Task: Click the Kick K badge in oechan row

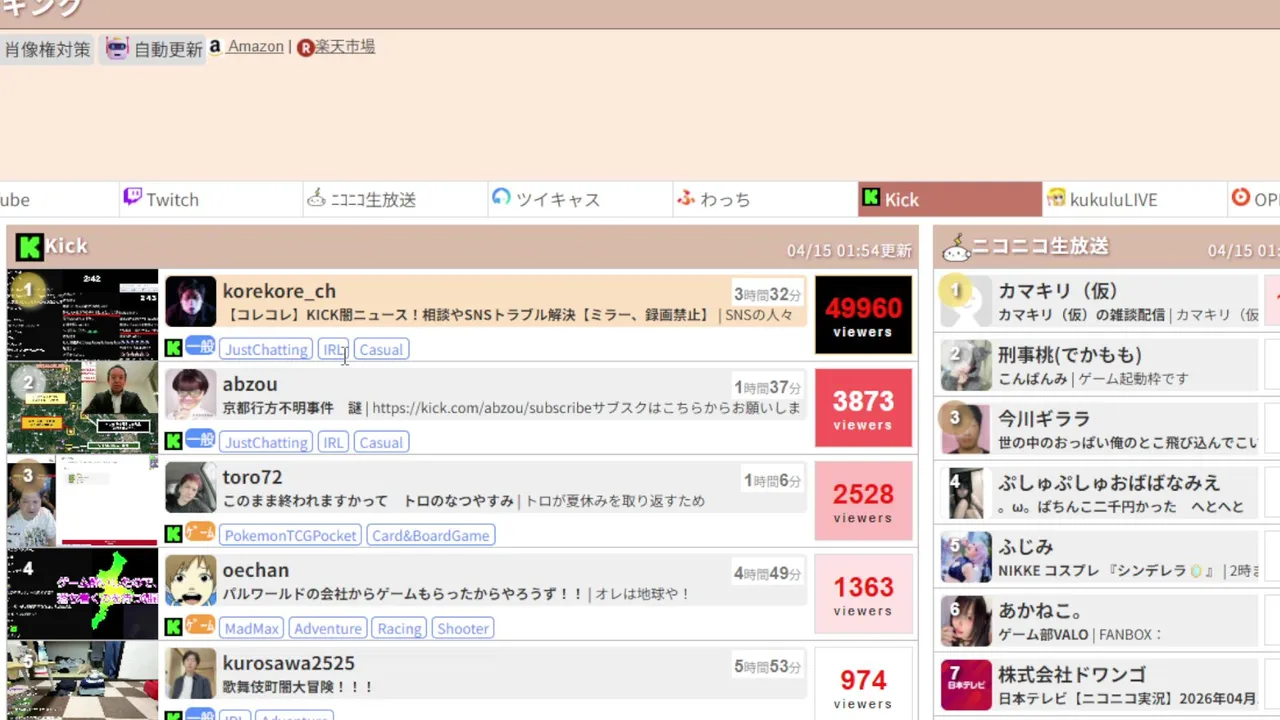Action: pos(174,627)
